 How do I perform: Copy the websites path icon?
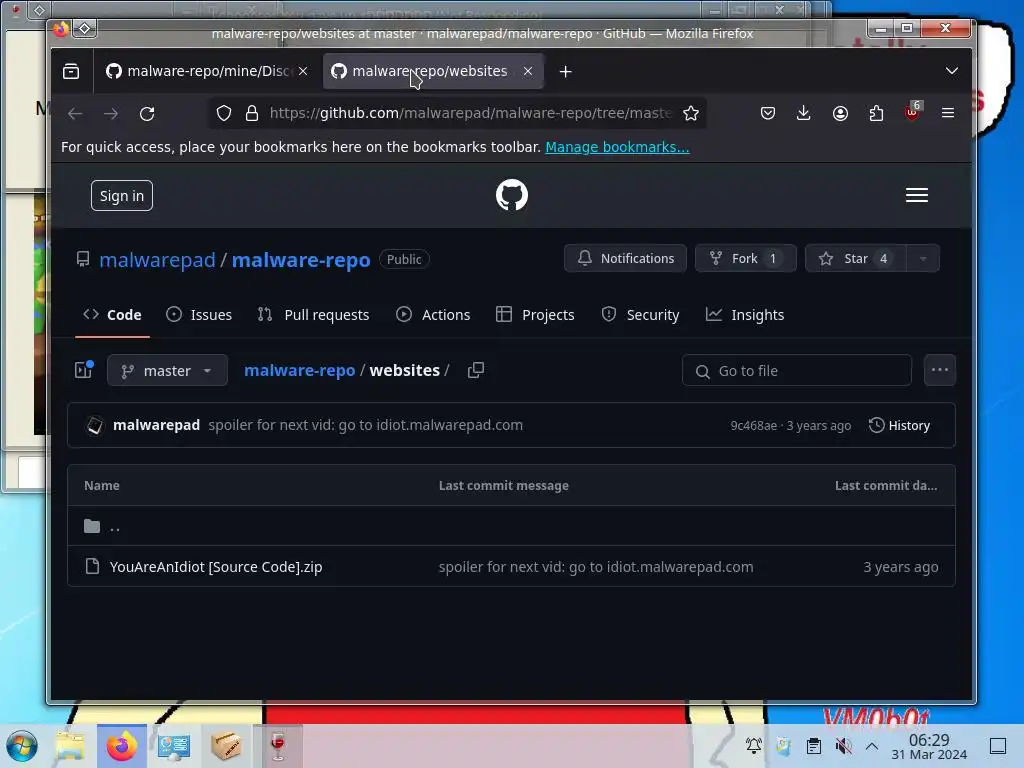(x=476, y=370)
